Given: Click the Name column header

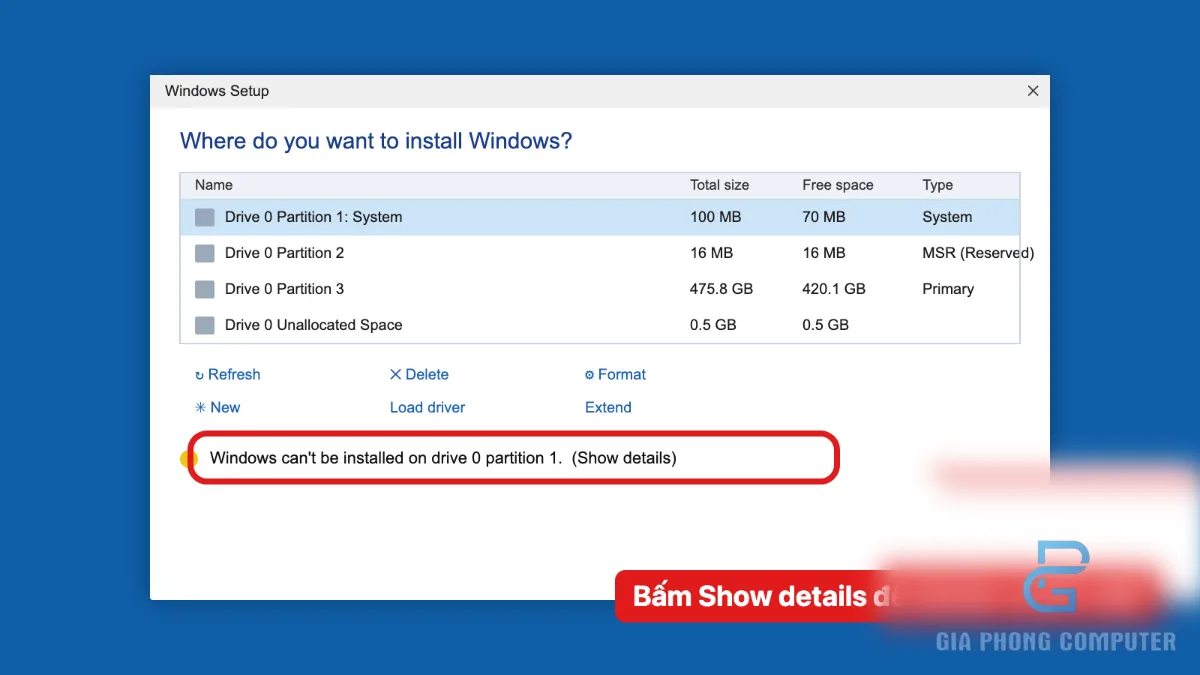Looking at the screenshot, I should [x=214, y=185].
